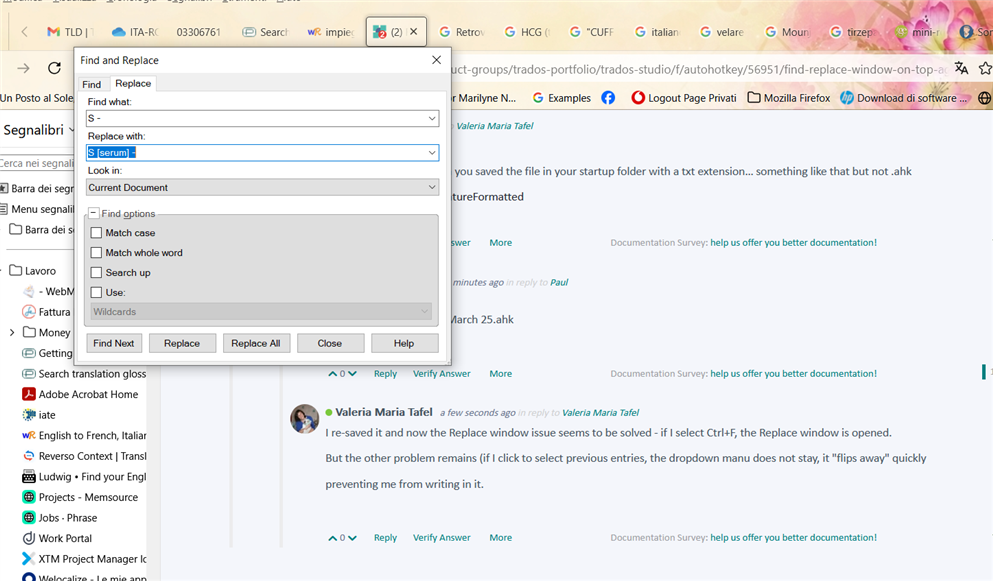This screenshot has width=993, height=581.
Task: Enable Match whole word
Action: coord(96,252)
